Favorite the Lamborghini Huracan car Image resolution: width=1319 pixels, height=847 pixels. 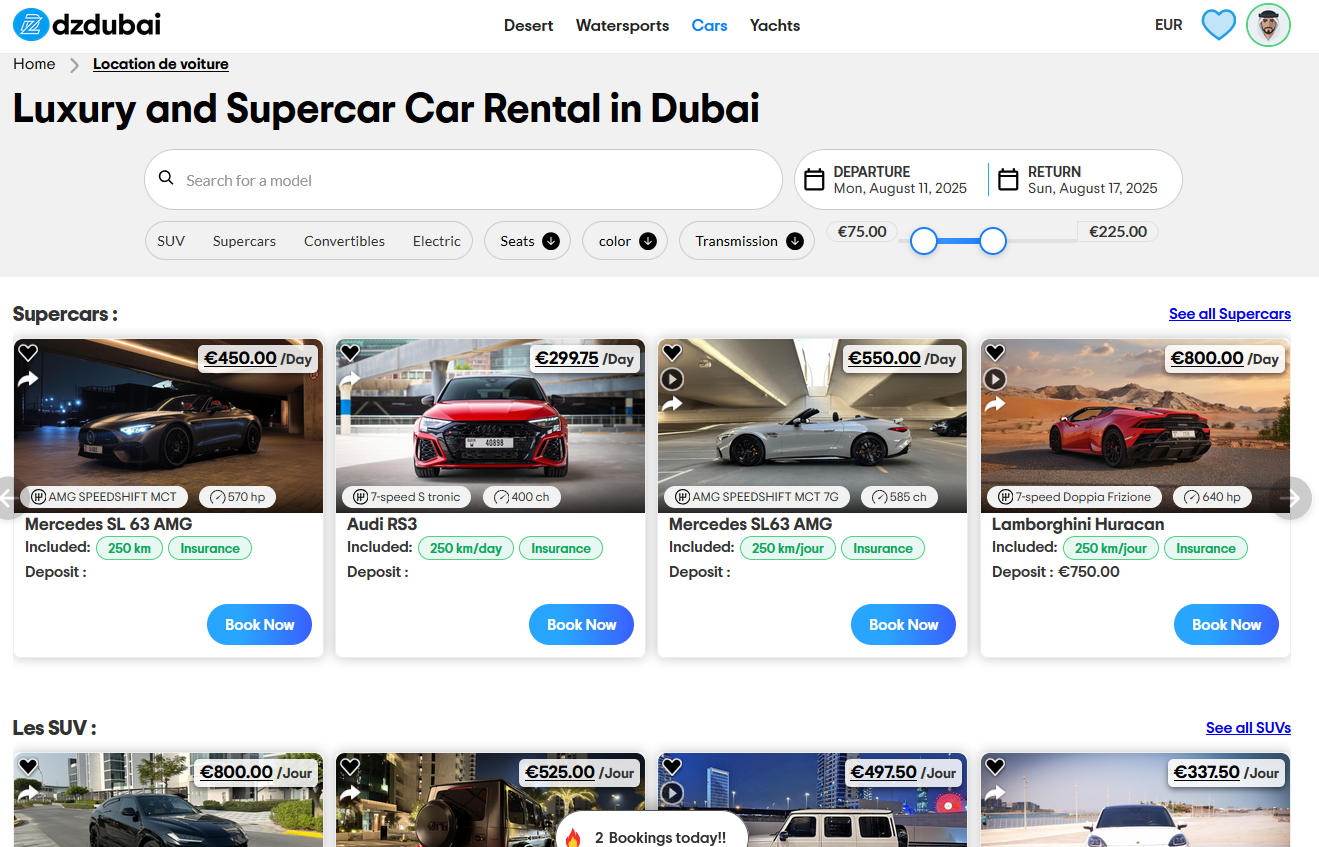(994, 353)
